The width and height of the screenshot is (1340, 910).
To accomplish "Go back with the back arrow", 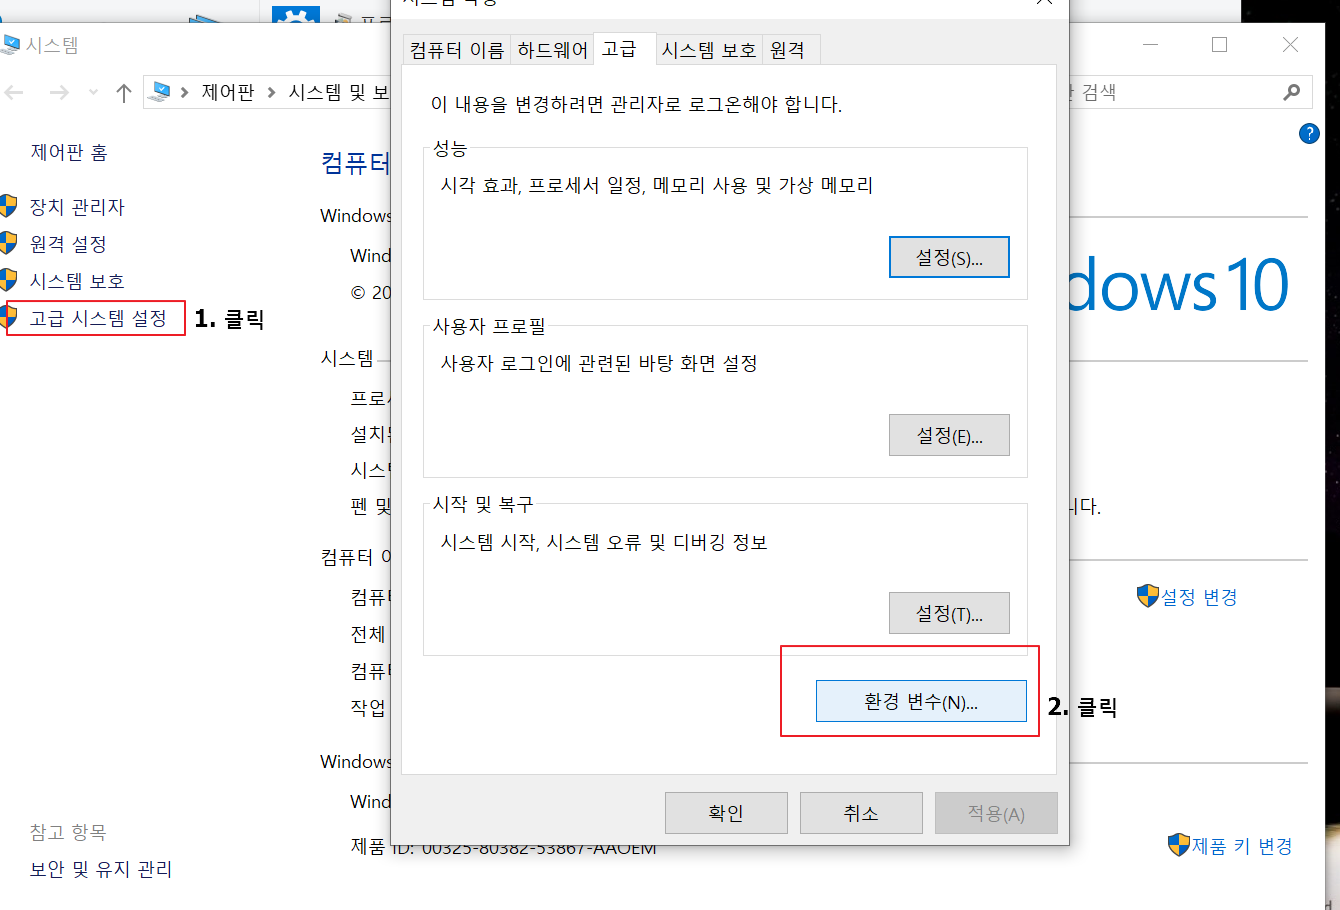I will (15, 93).
